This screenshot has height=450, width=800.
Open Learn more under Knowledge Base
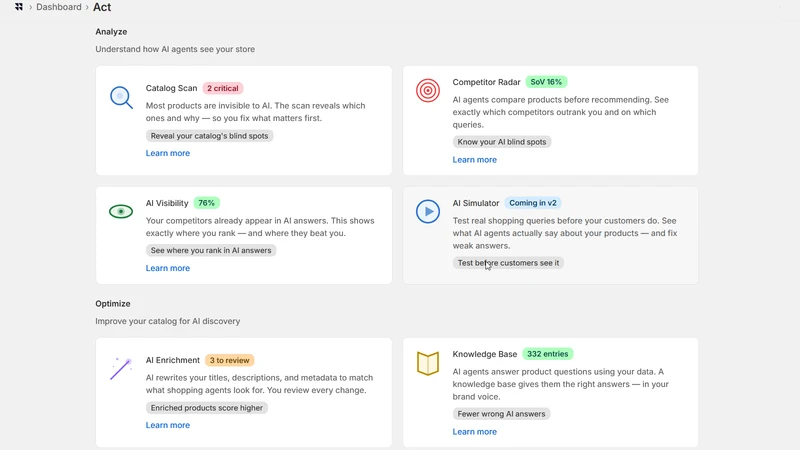pyautogui.click(x=474, y=432)
